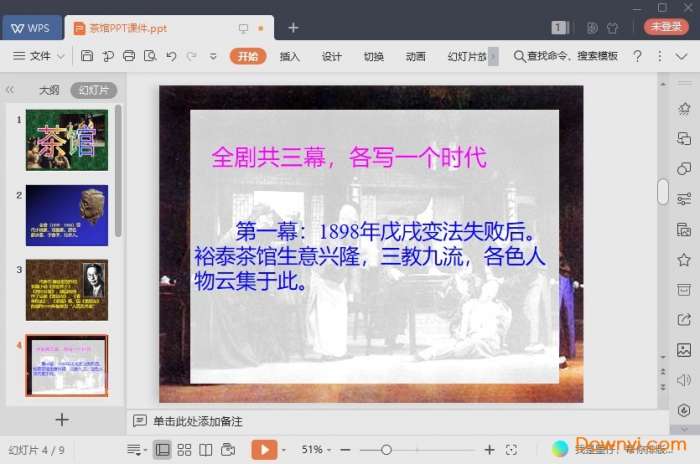The image size is (700, 464).
Task: Click the 未登录 login button
Action: (x=666, y=27)
